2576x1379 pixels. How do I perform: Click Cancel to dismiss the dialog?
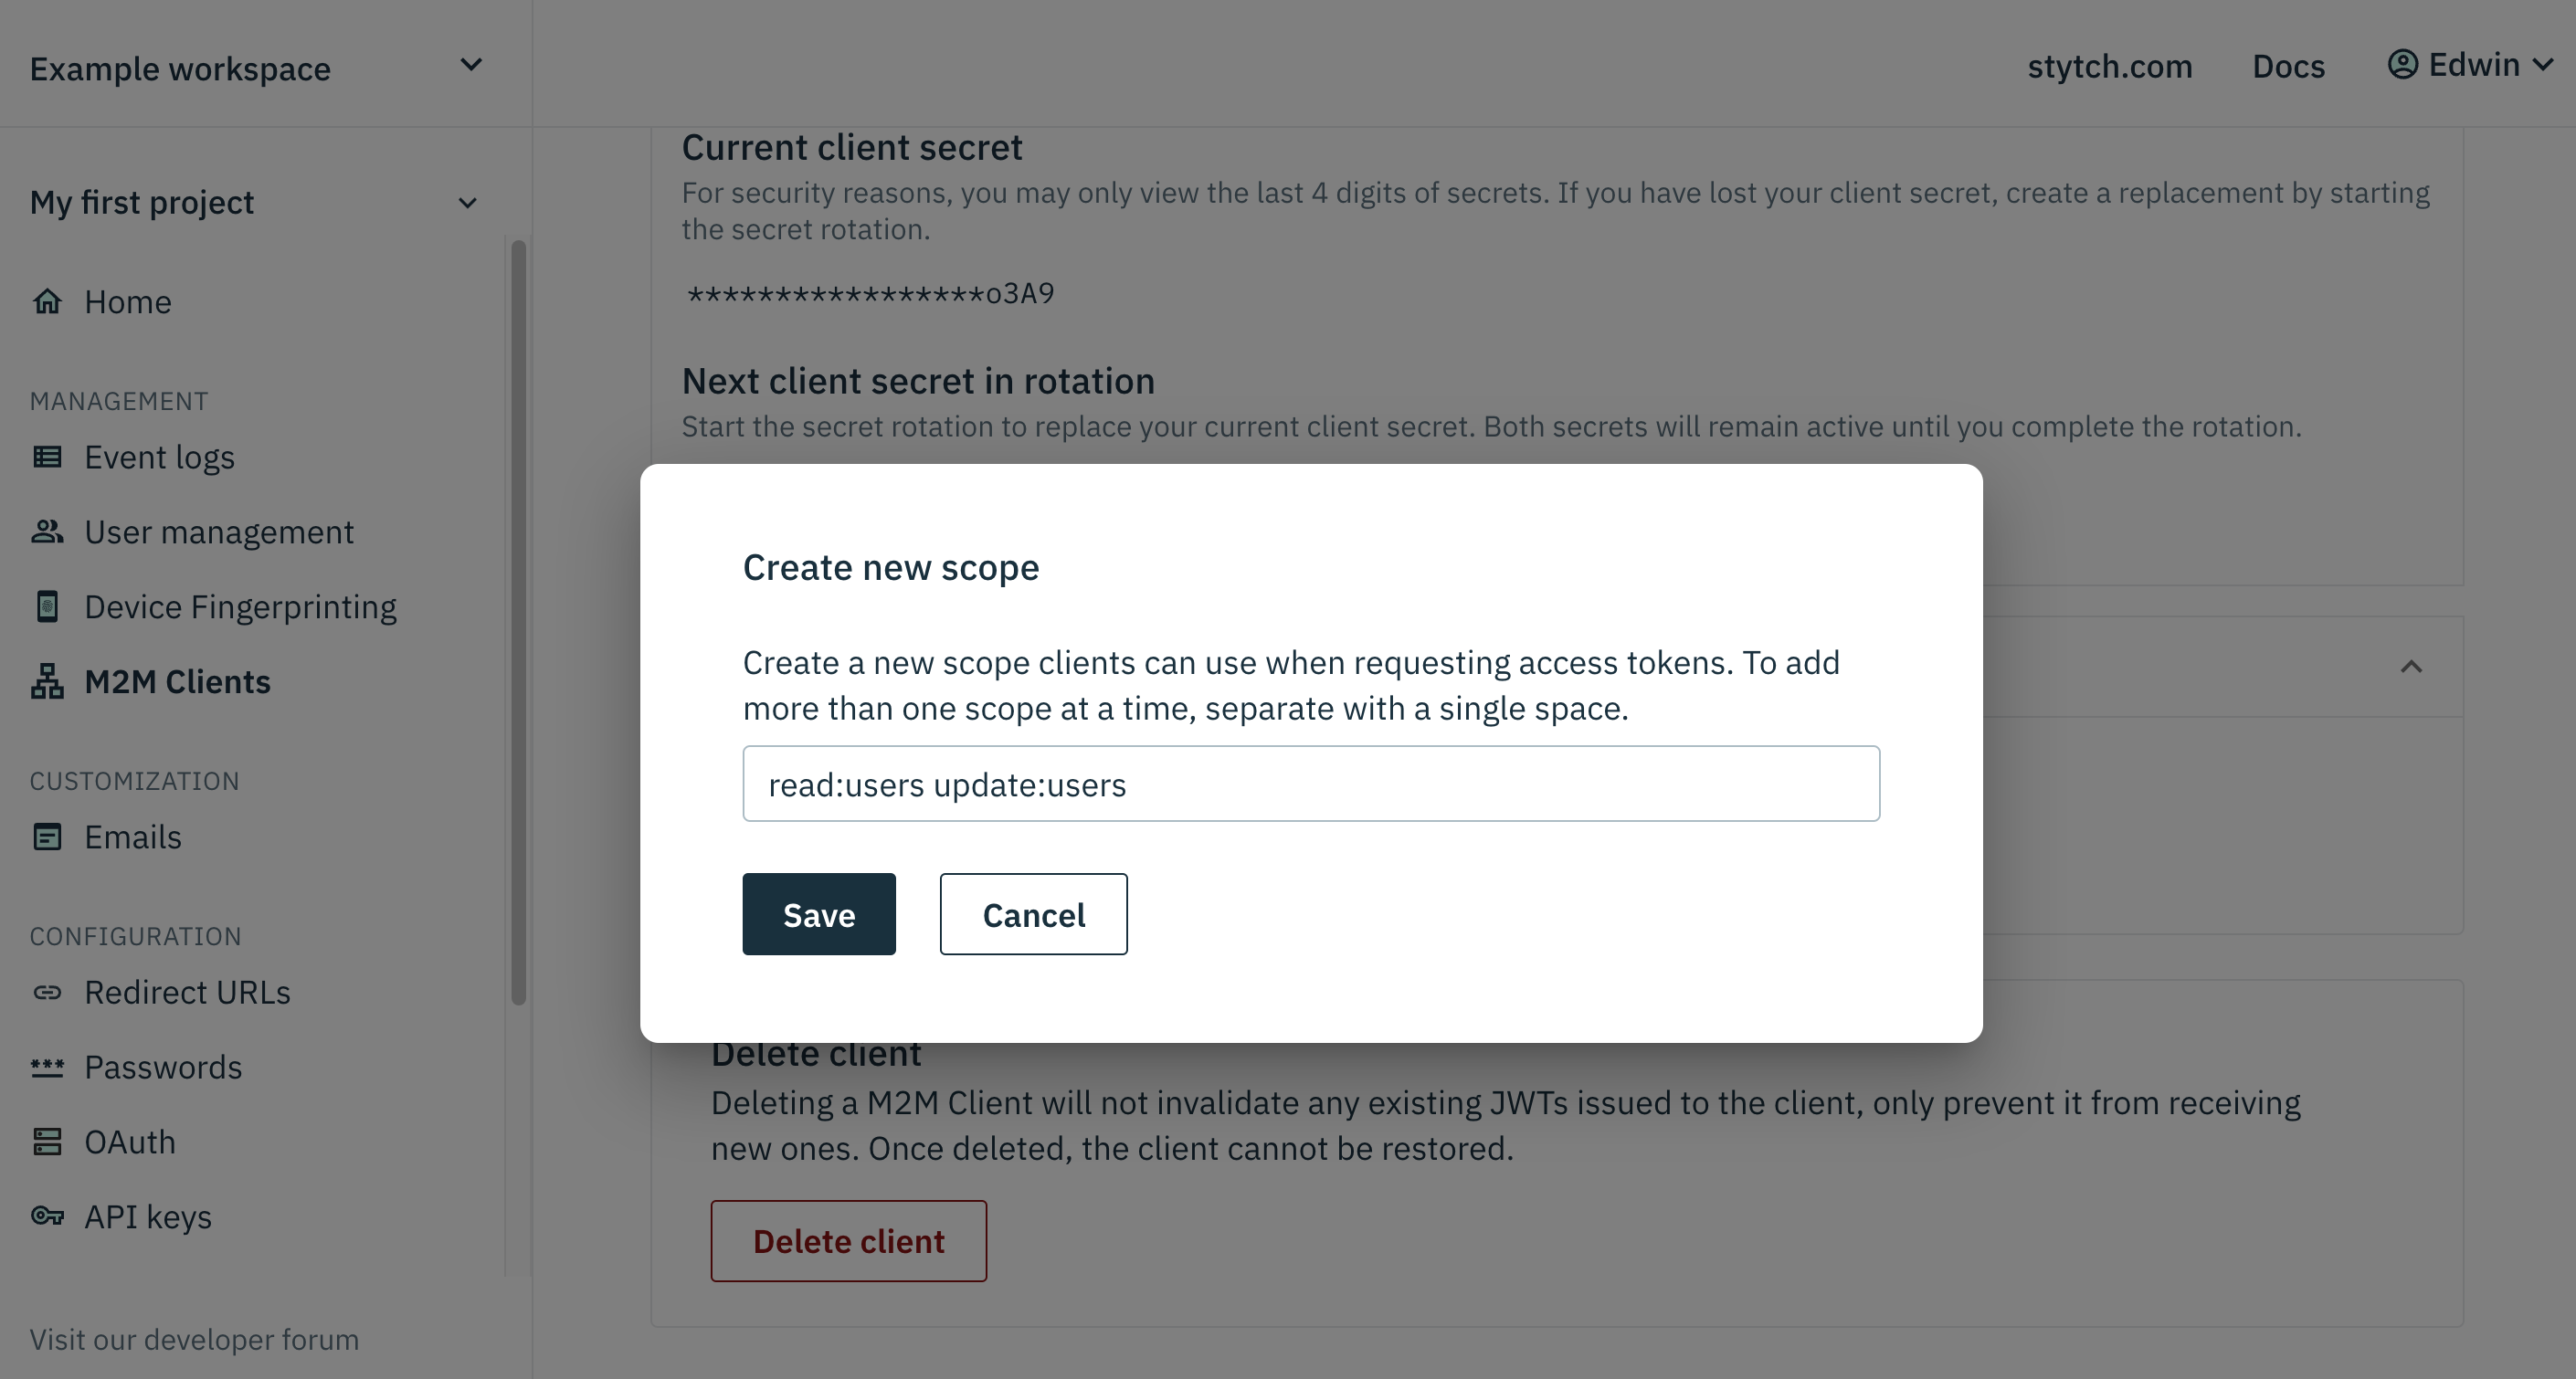[x=1034, y=914]
